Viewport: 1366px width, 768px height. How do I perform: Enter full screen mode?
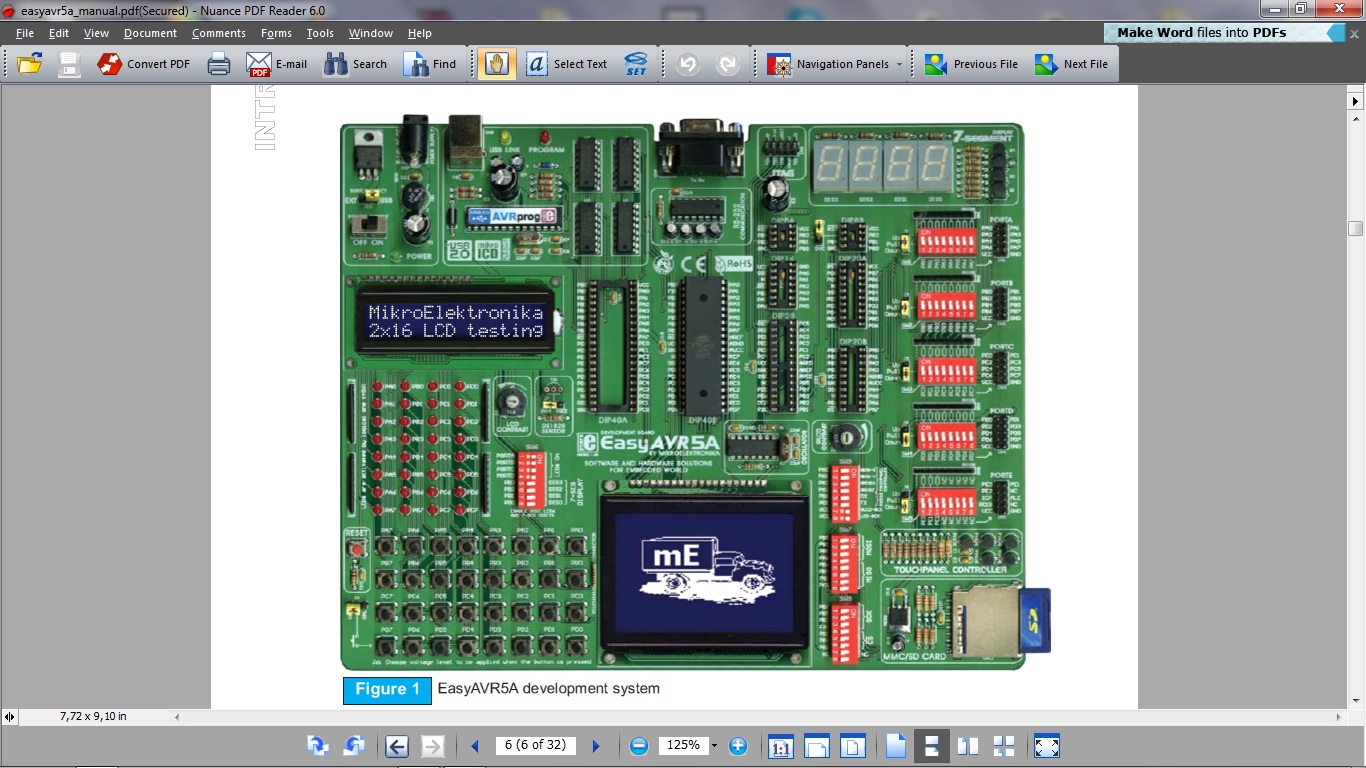coord(1047,746)
